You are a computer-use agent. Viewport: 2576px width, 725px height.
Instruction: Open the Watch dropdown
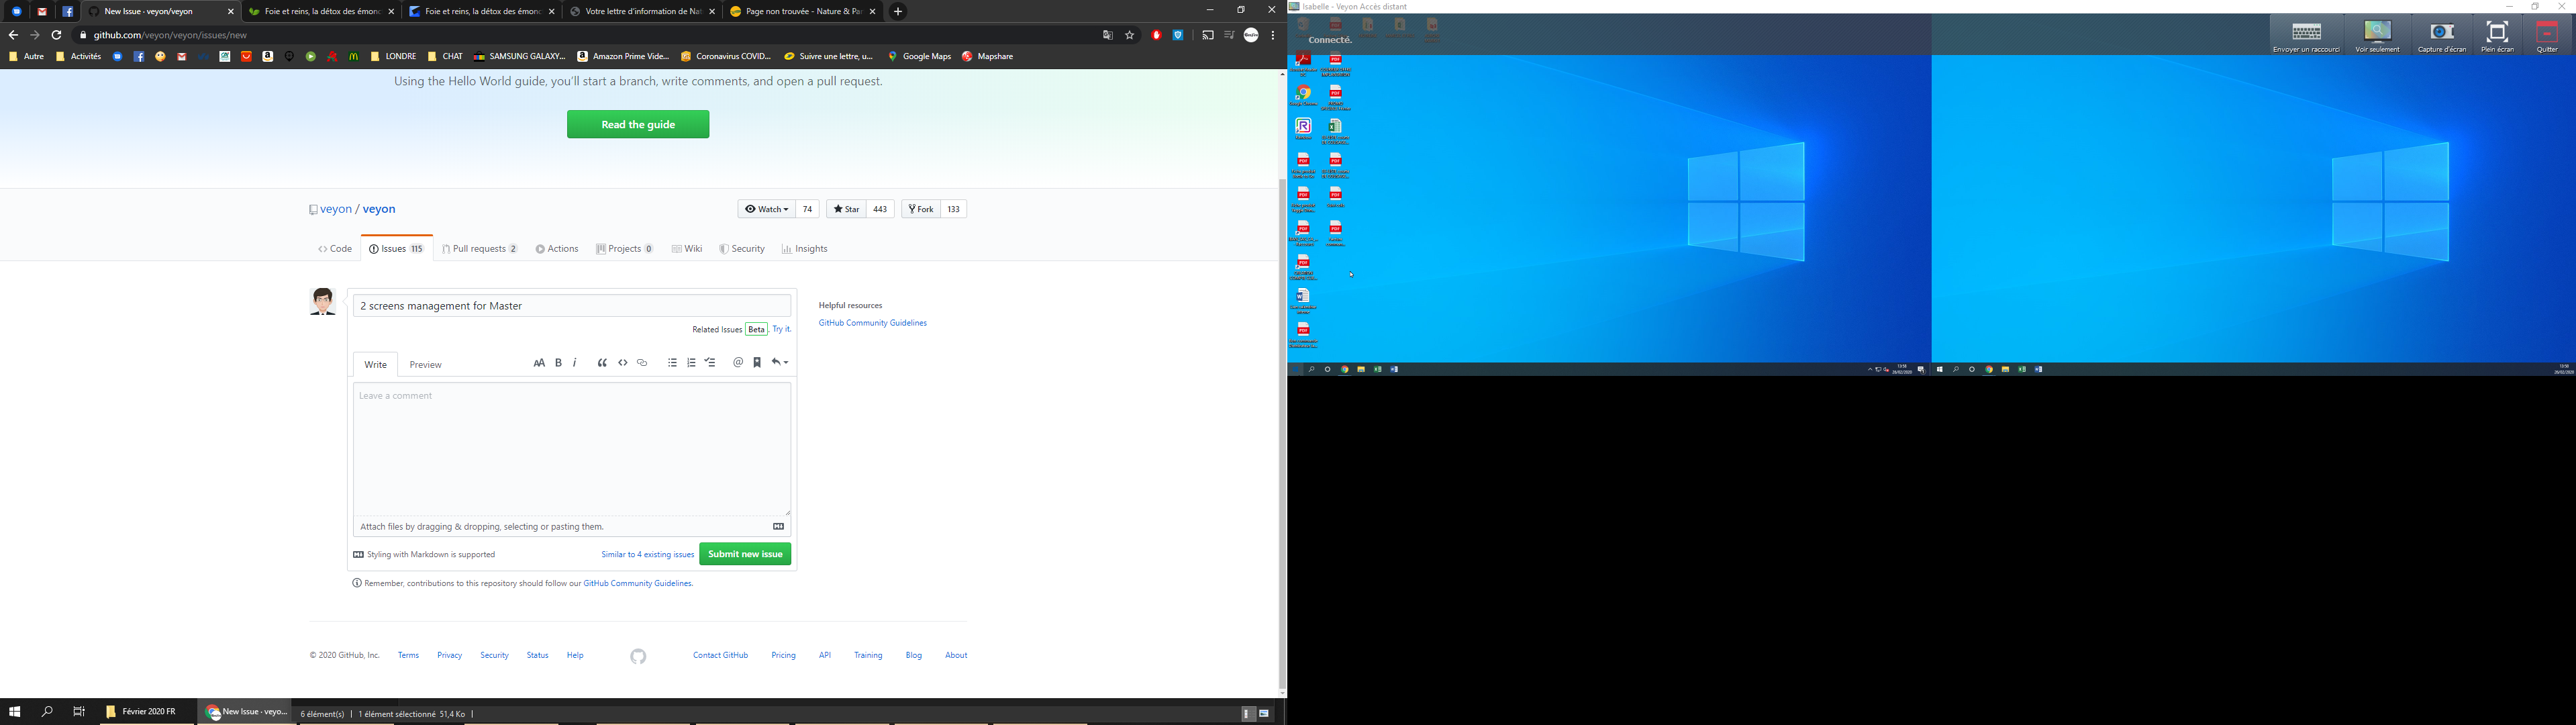pyautogui.click(x=766, y=208)
